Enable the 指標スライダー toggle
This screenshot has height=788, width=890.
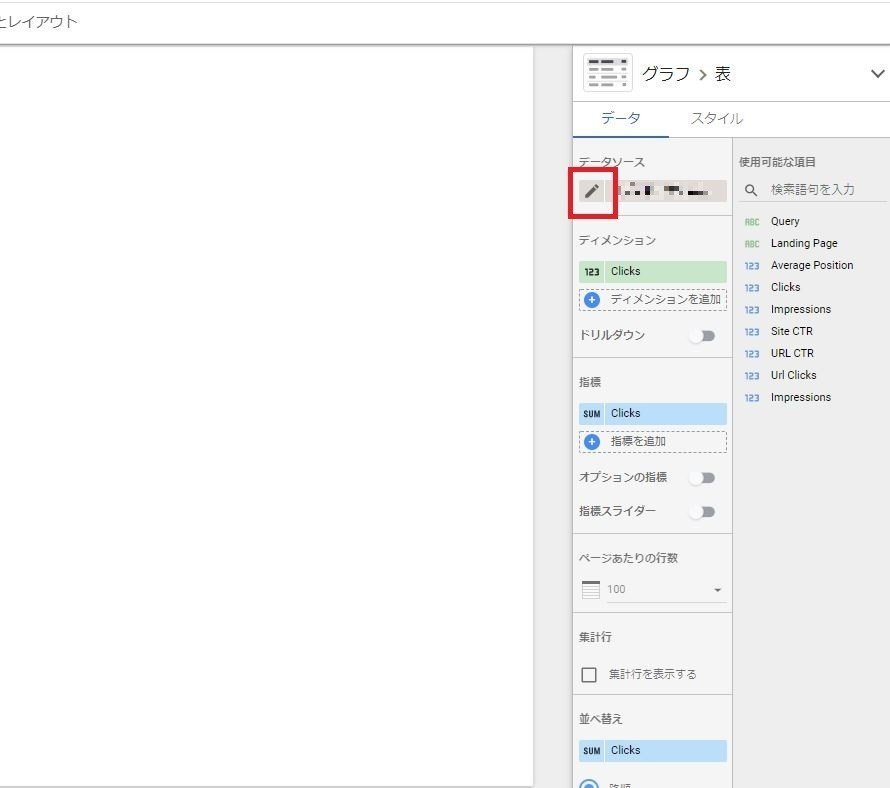tap(703, 511)
